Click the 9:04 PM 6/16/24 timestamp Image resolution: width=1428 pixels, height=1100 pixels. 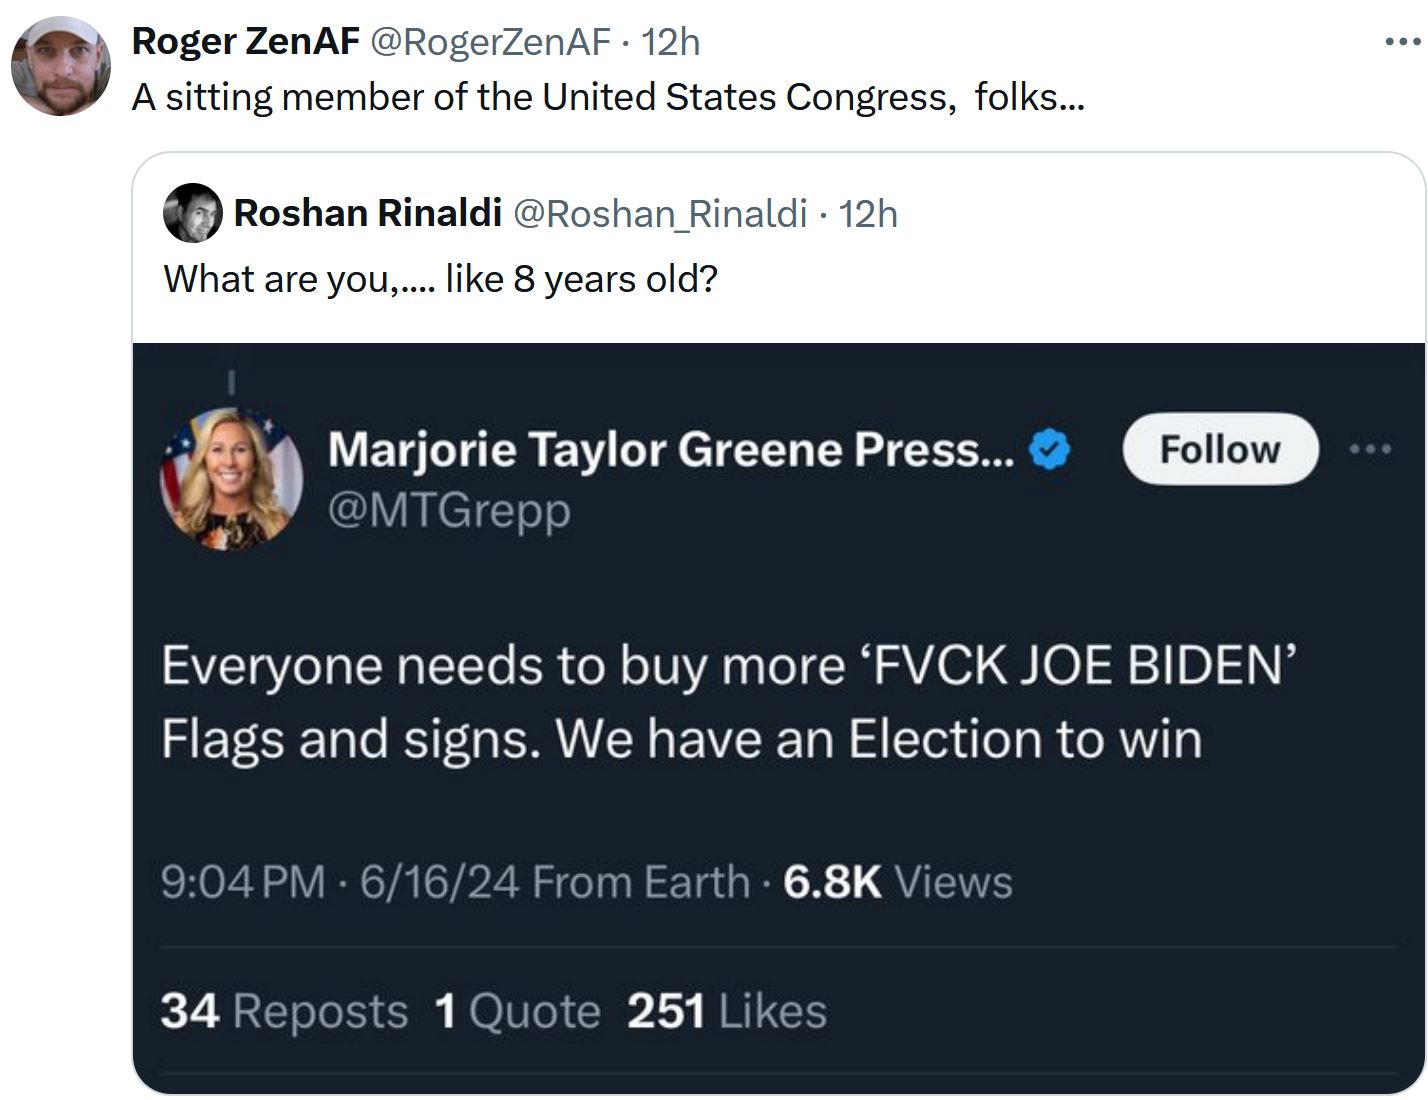coord(340,882)
